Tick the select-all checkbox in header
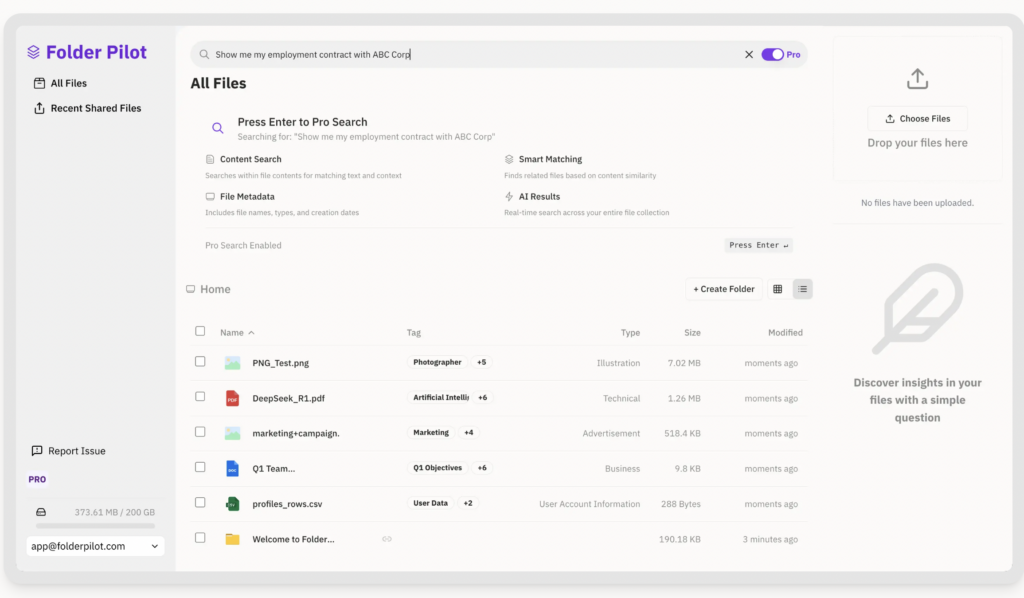Image resolution: width=1024 pixels, height=598 pixels. tap(200, 331)
